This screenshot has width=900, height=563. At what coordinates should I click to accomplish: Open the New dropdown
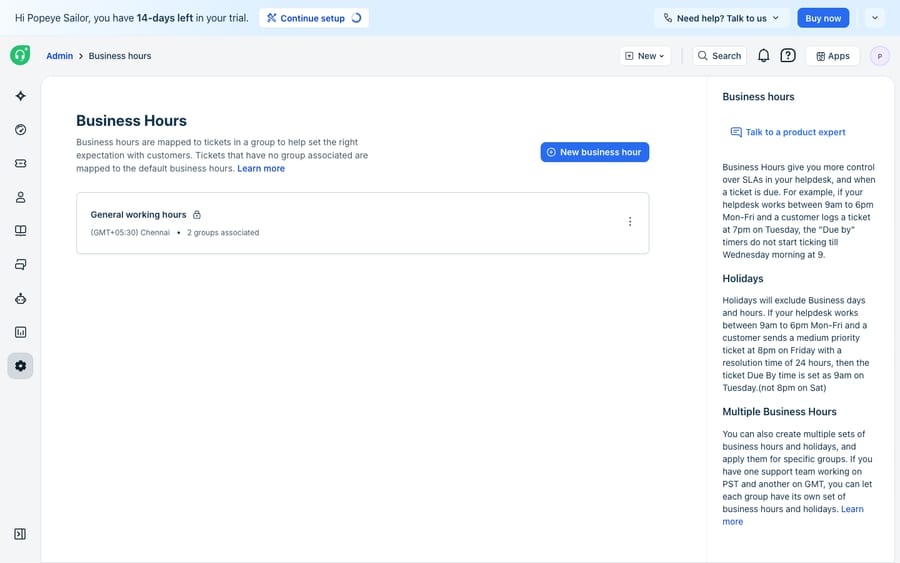(645, 56)
